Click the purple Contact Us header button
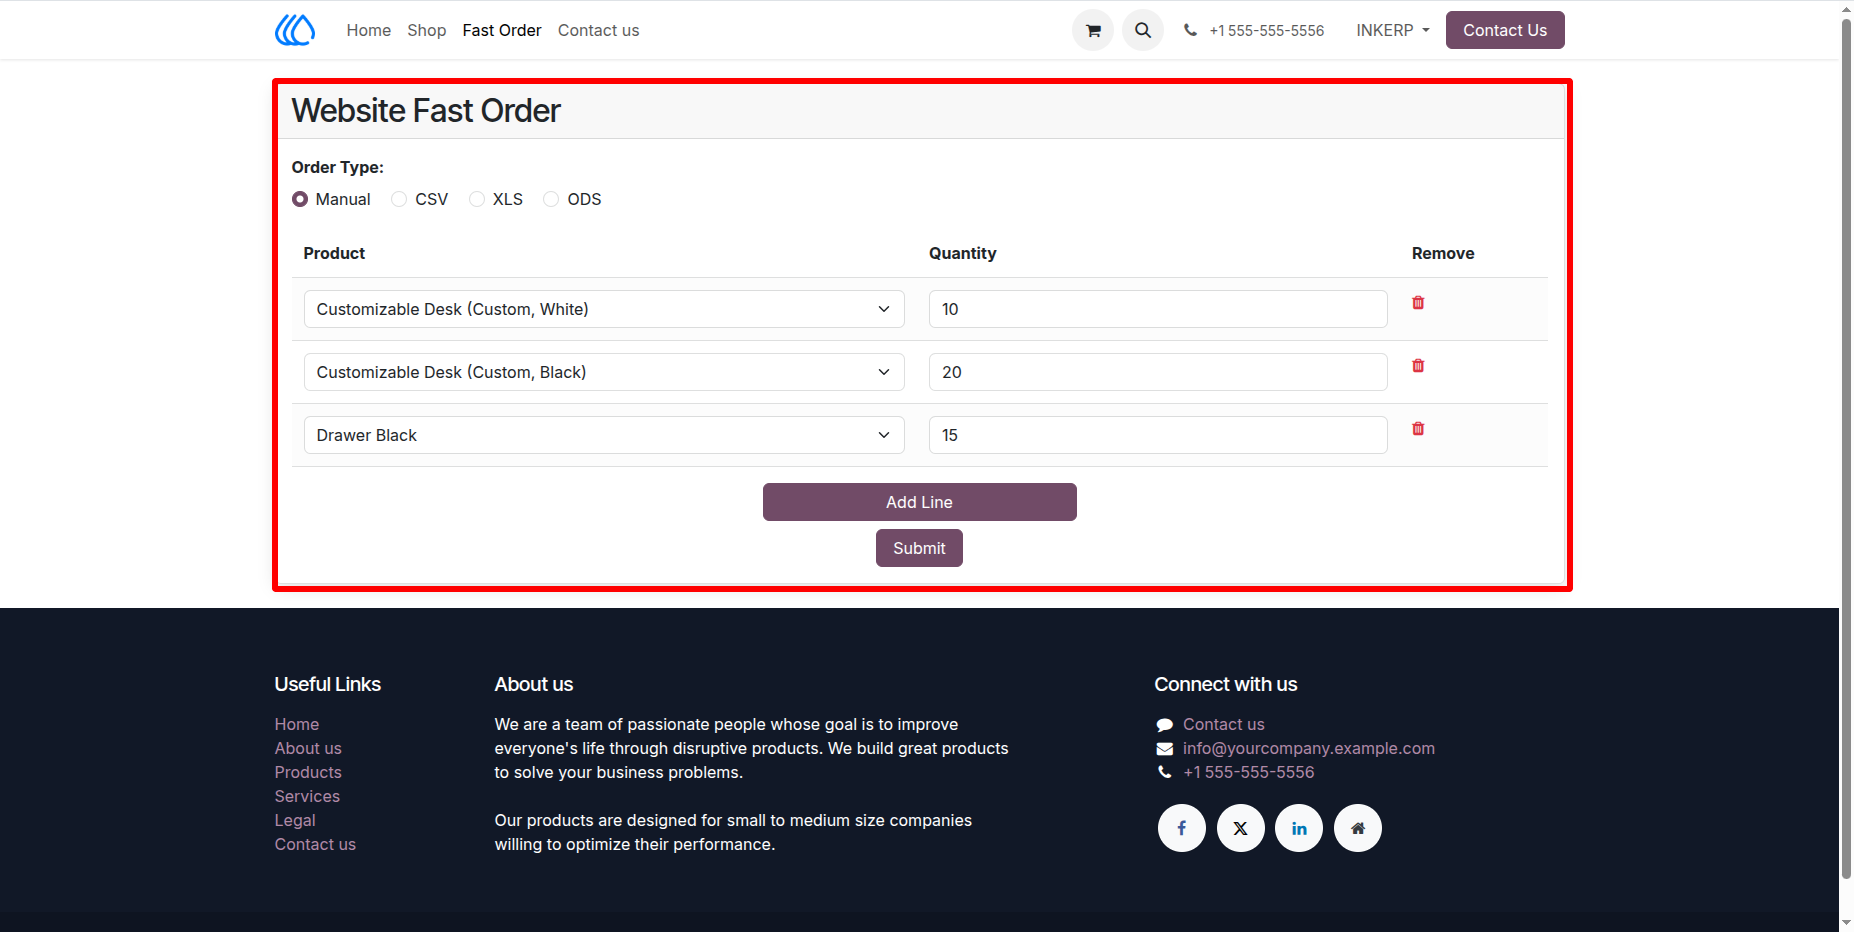The height and width of the screenshot is (932, 1854). pyautogui.click(x=1505, y=30)
